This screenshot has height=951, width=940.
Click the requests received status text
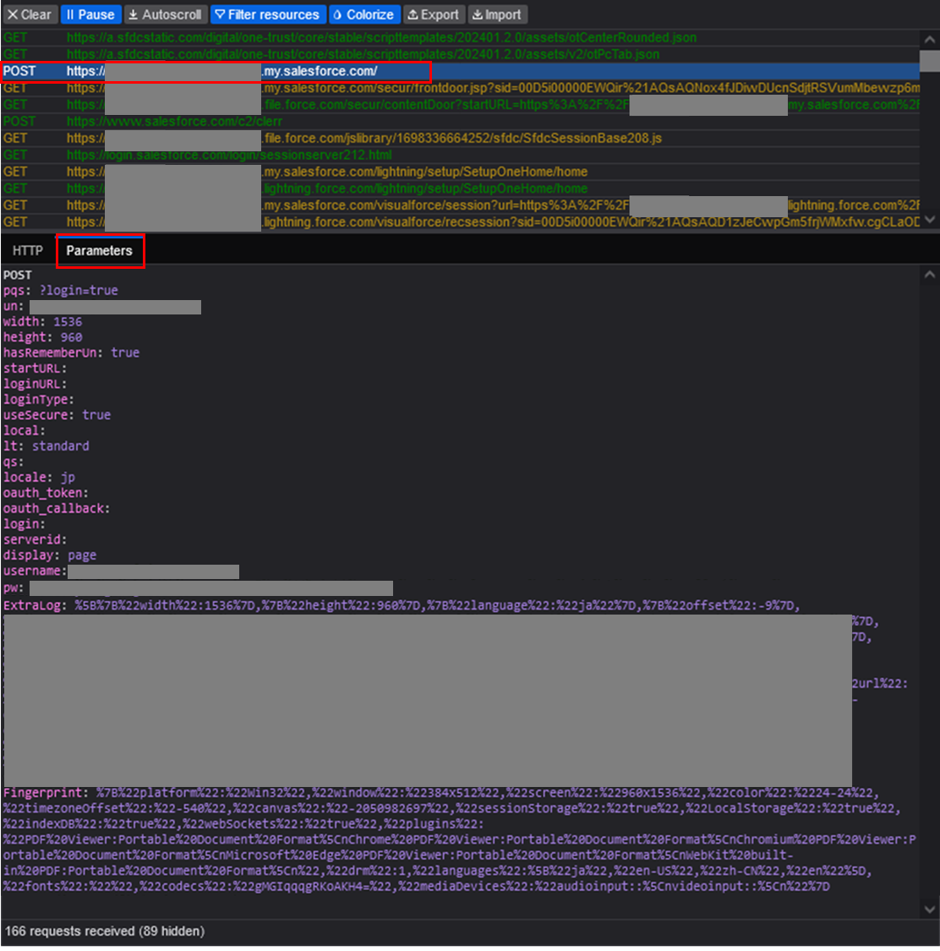pos(105,931)
